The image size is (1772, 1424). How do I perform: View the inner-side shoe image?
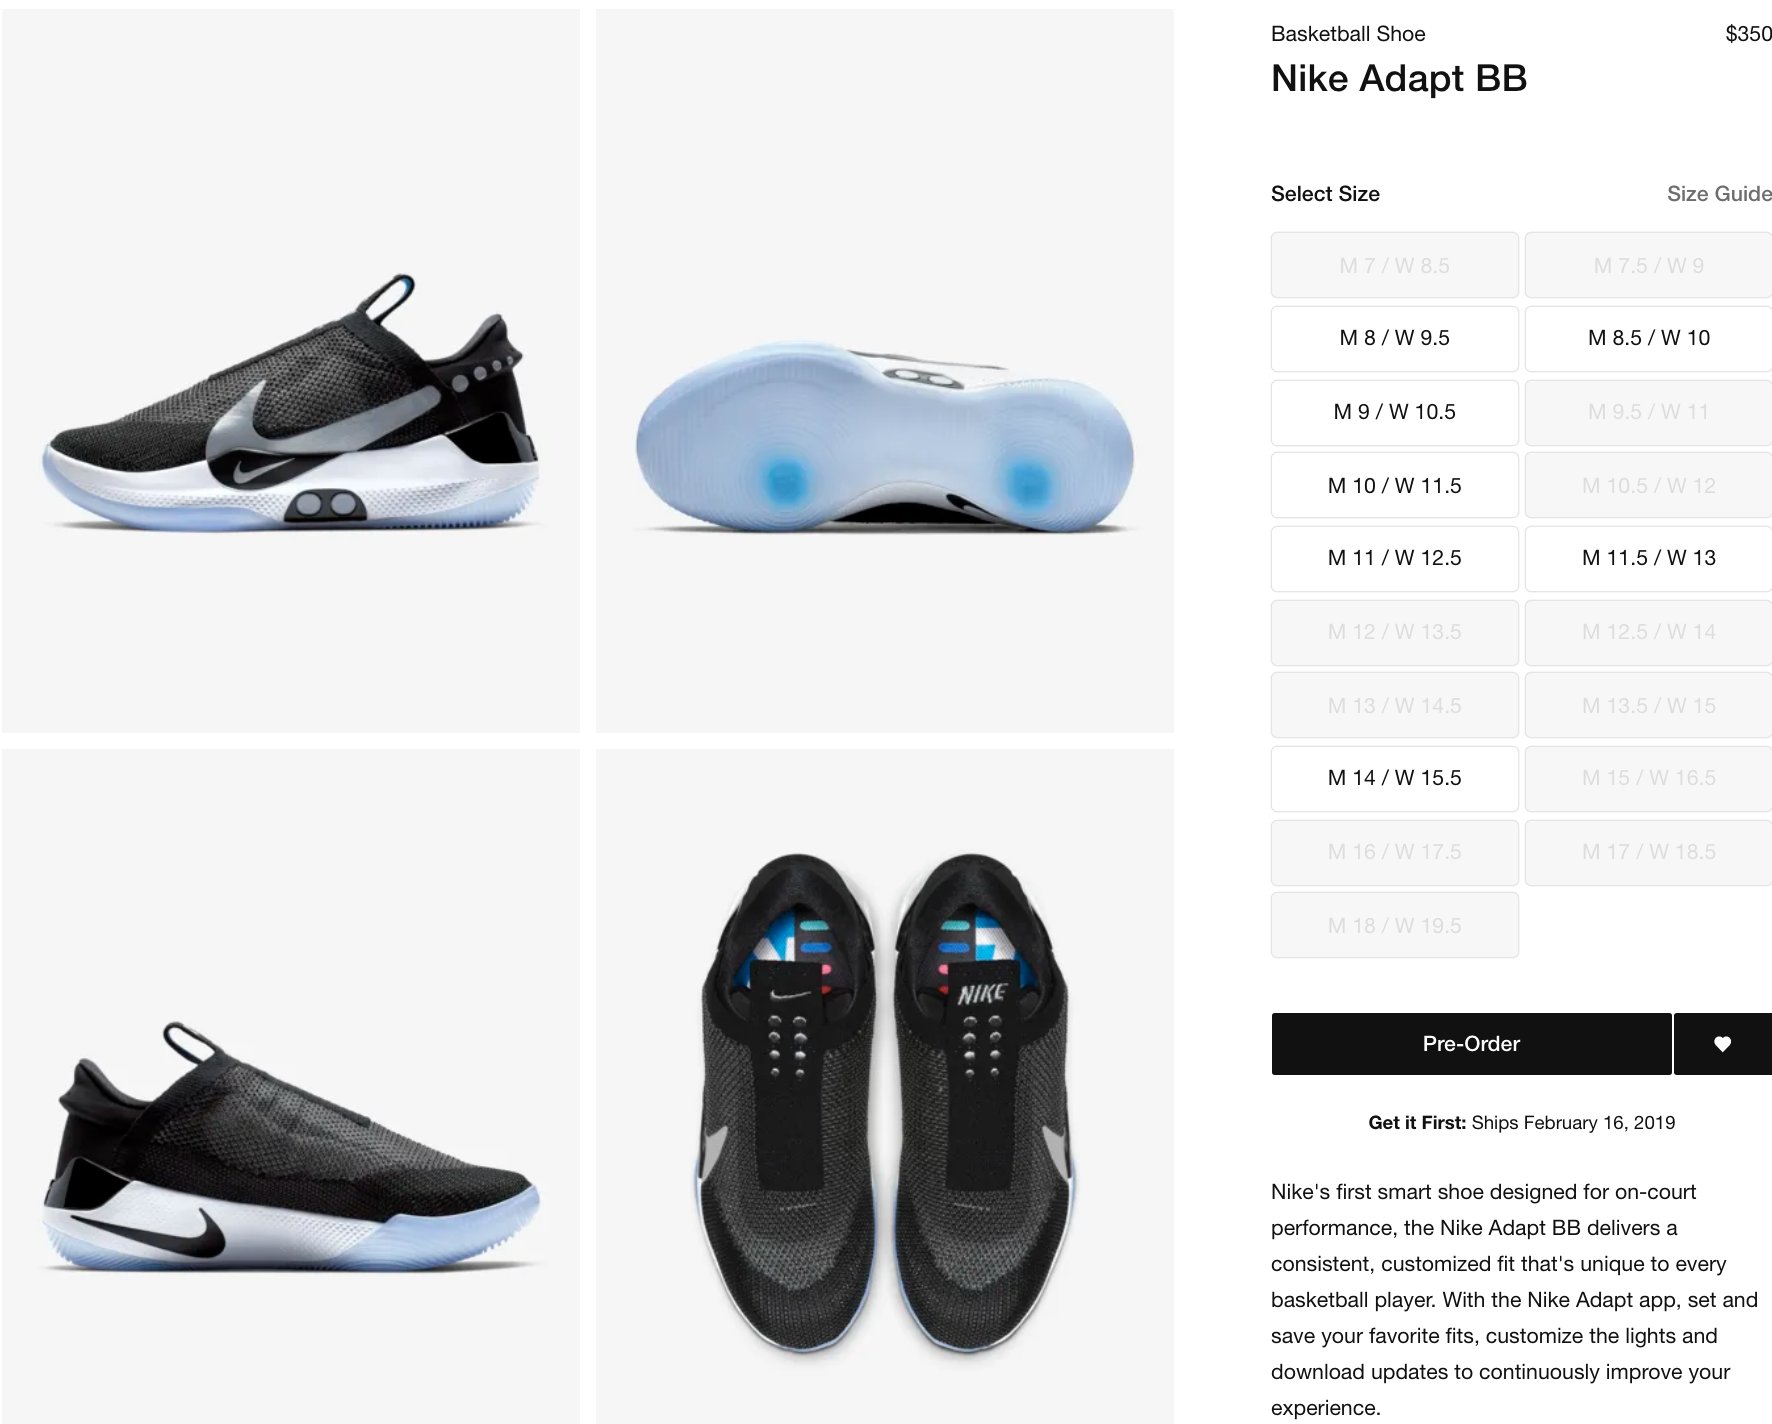coord(291,1087)
